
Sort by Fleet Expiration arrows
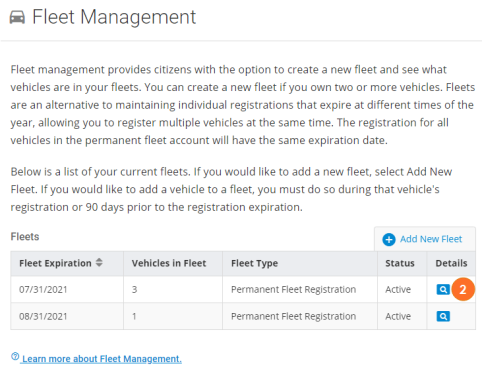(99, 263)
